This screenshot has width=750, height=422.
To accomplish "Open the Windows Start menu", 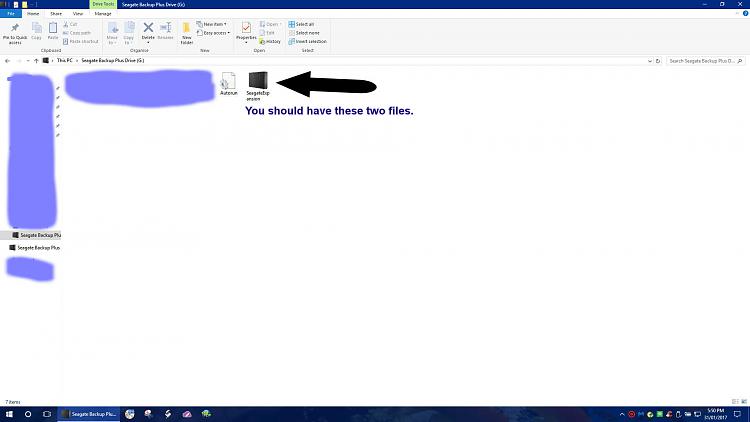I will point(9,414).
